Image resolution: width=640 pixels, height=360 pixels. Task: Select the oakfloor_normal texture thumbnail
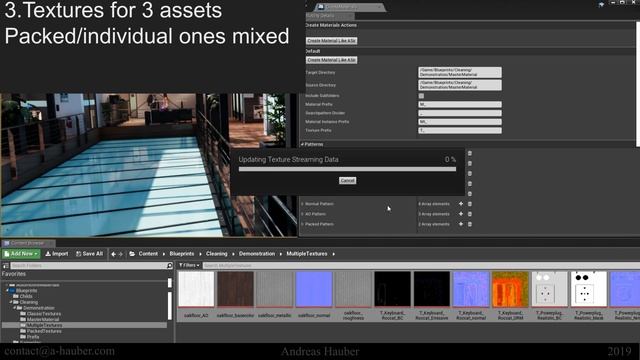click(314, 289)
